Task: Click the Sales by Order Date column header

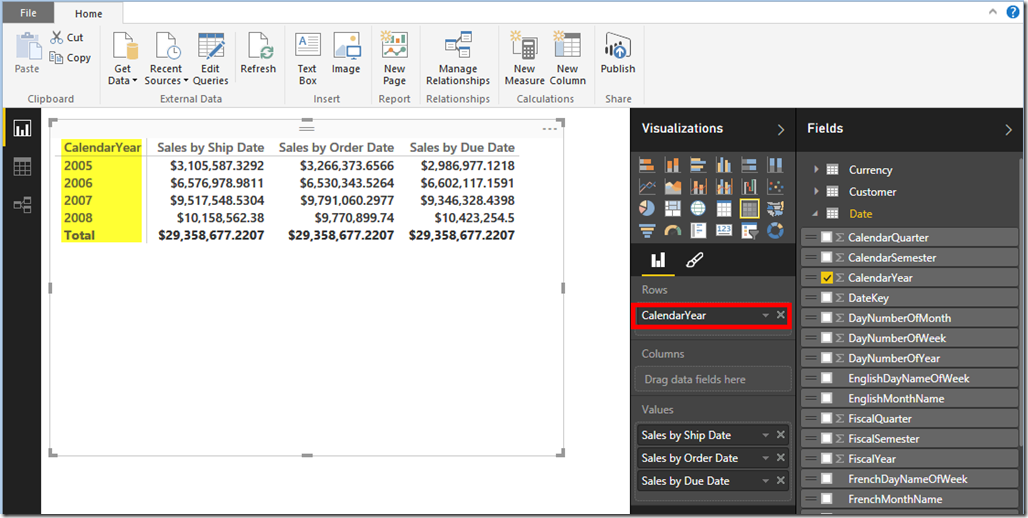Action: point(336,148)
